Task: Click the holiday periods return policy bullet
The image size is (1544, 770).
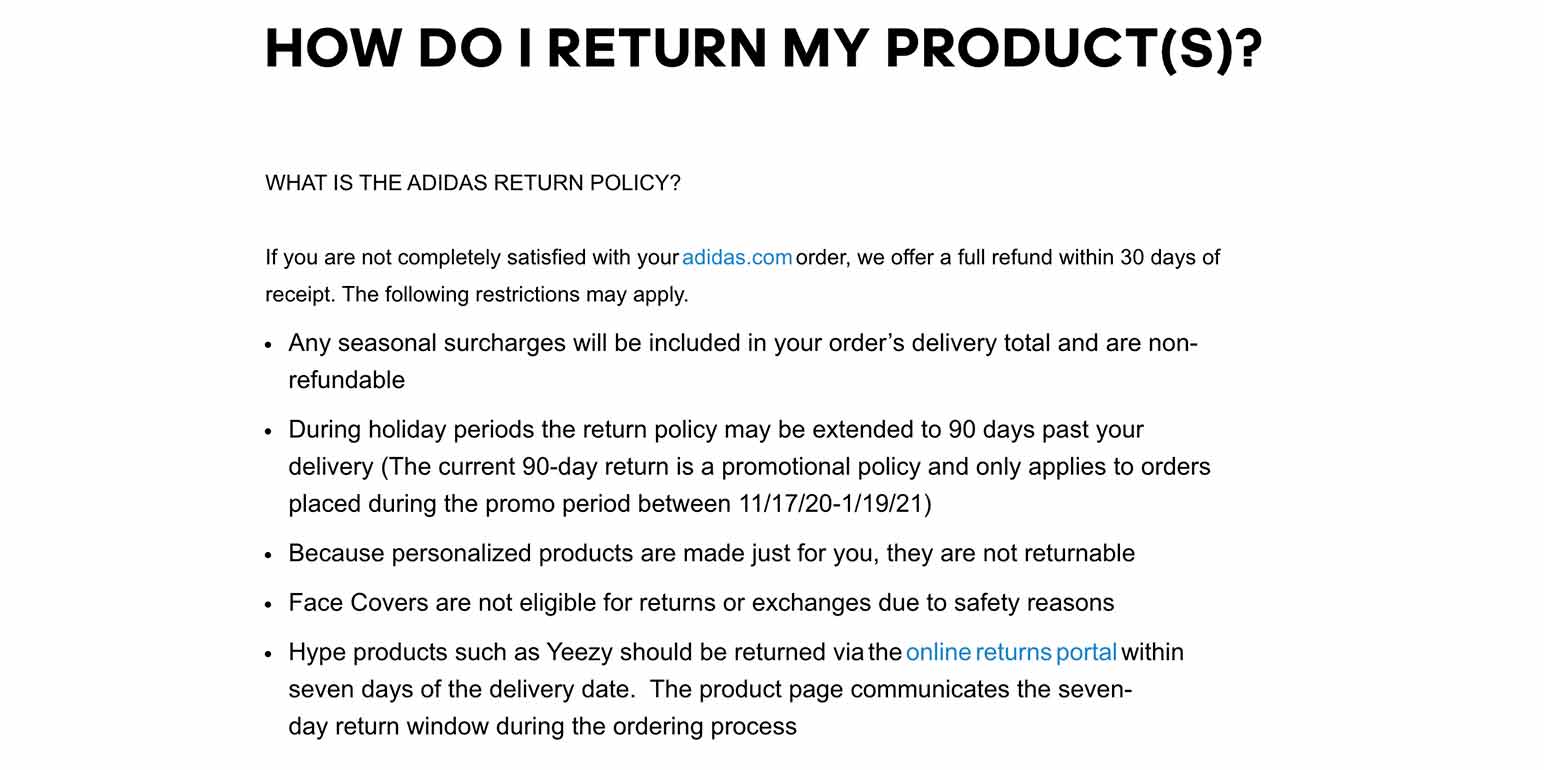Action: (x=749, y=467)
